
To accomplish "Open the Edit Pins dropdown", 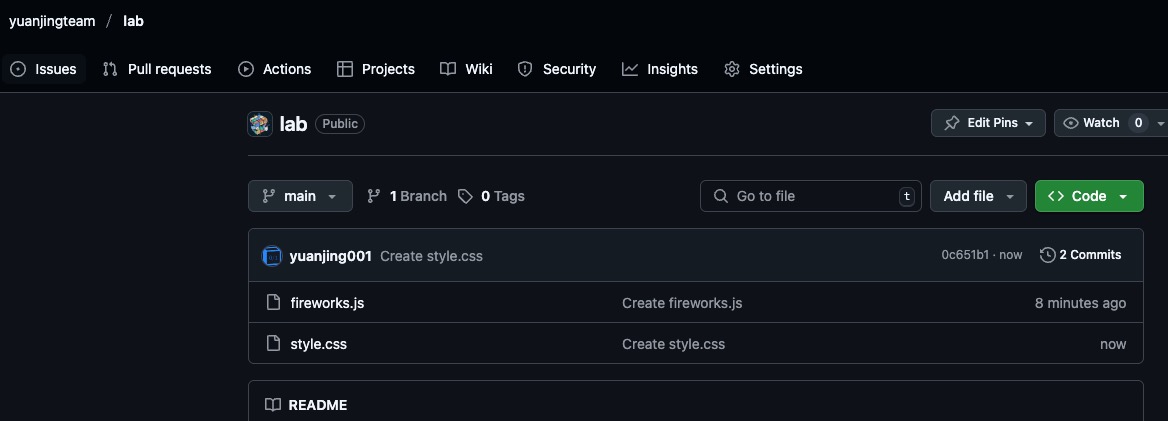I will 988,123.
